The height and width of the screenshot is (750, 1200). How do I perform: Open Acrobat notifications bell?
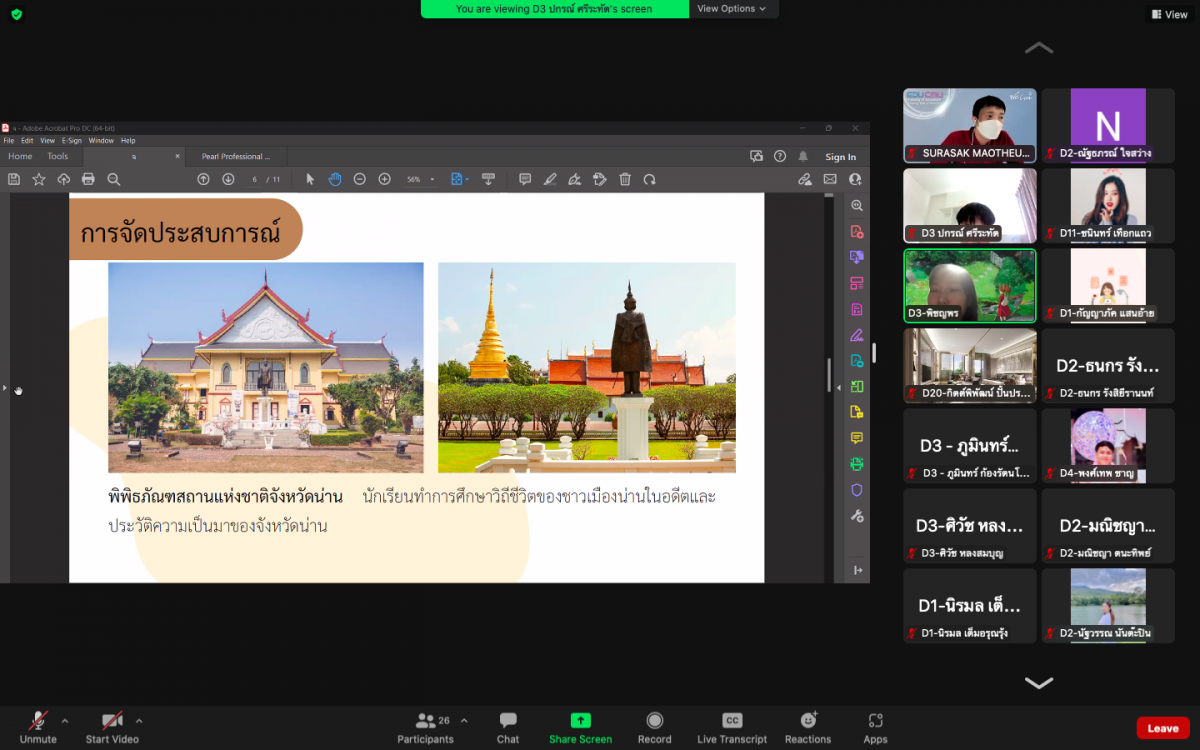802,156
